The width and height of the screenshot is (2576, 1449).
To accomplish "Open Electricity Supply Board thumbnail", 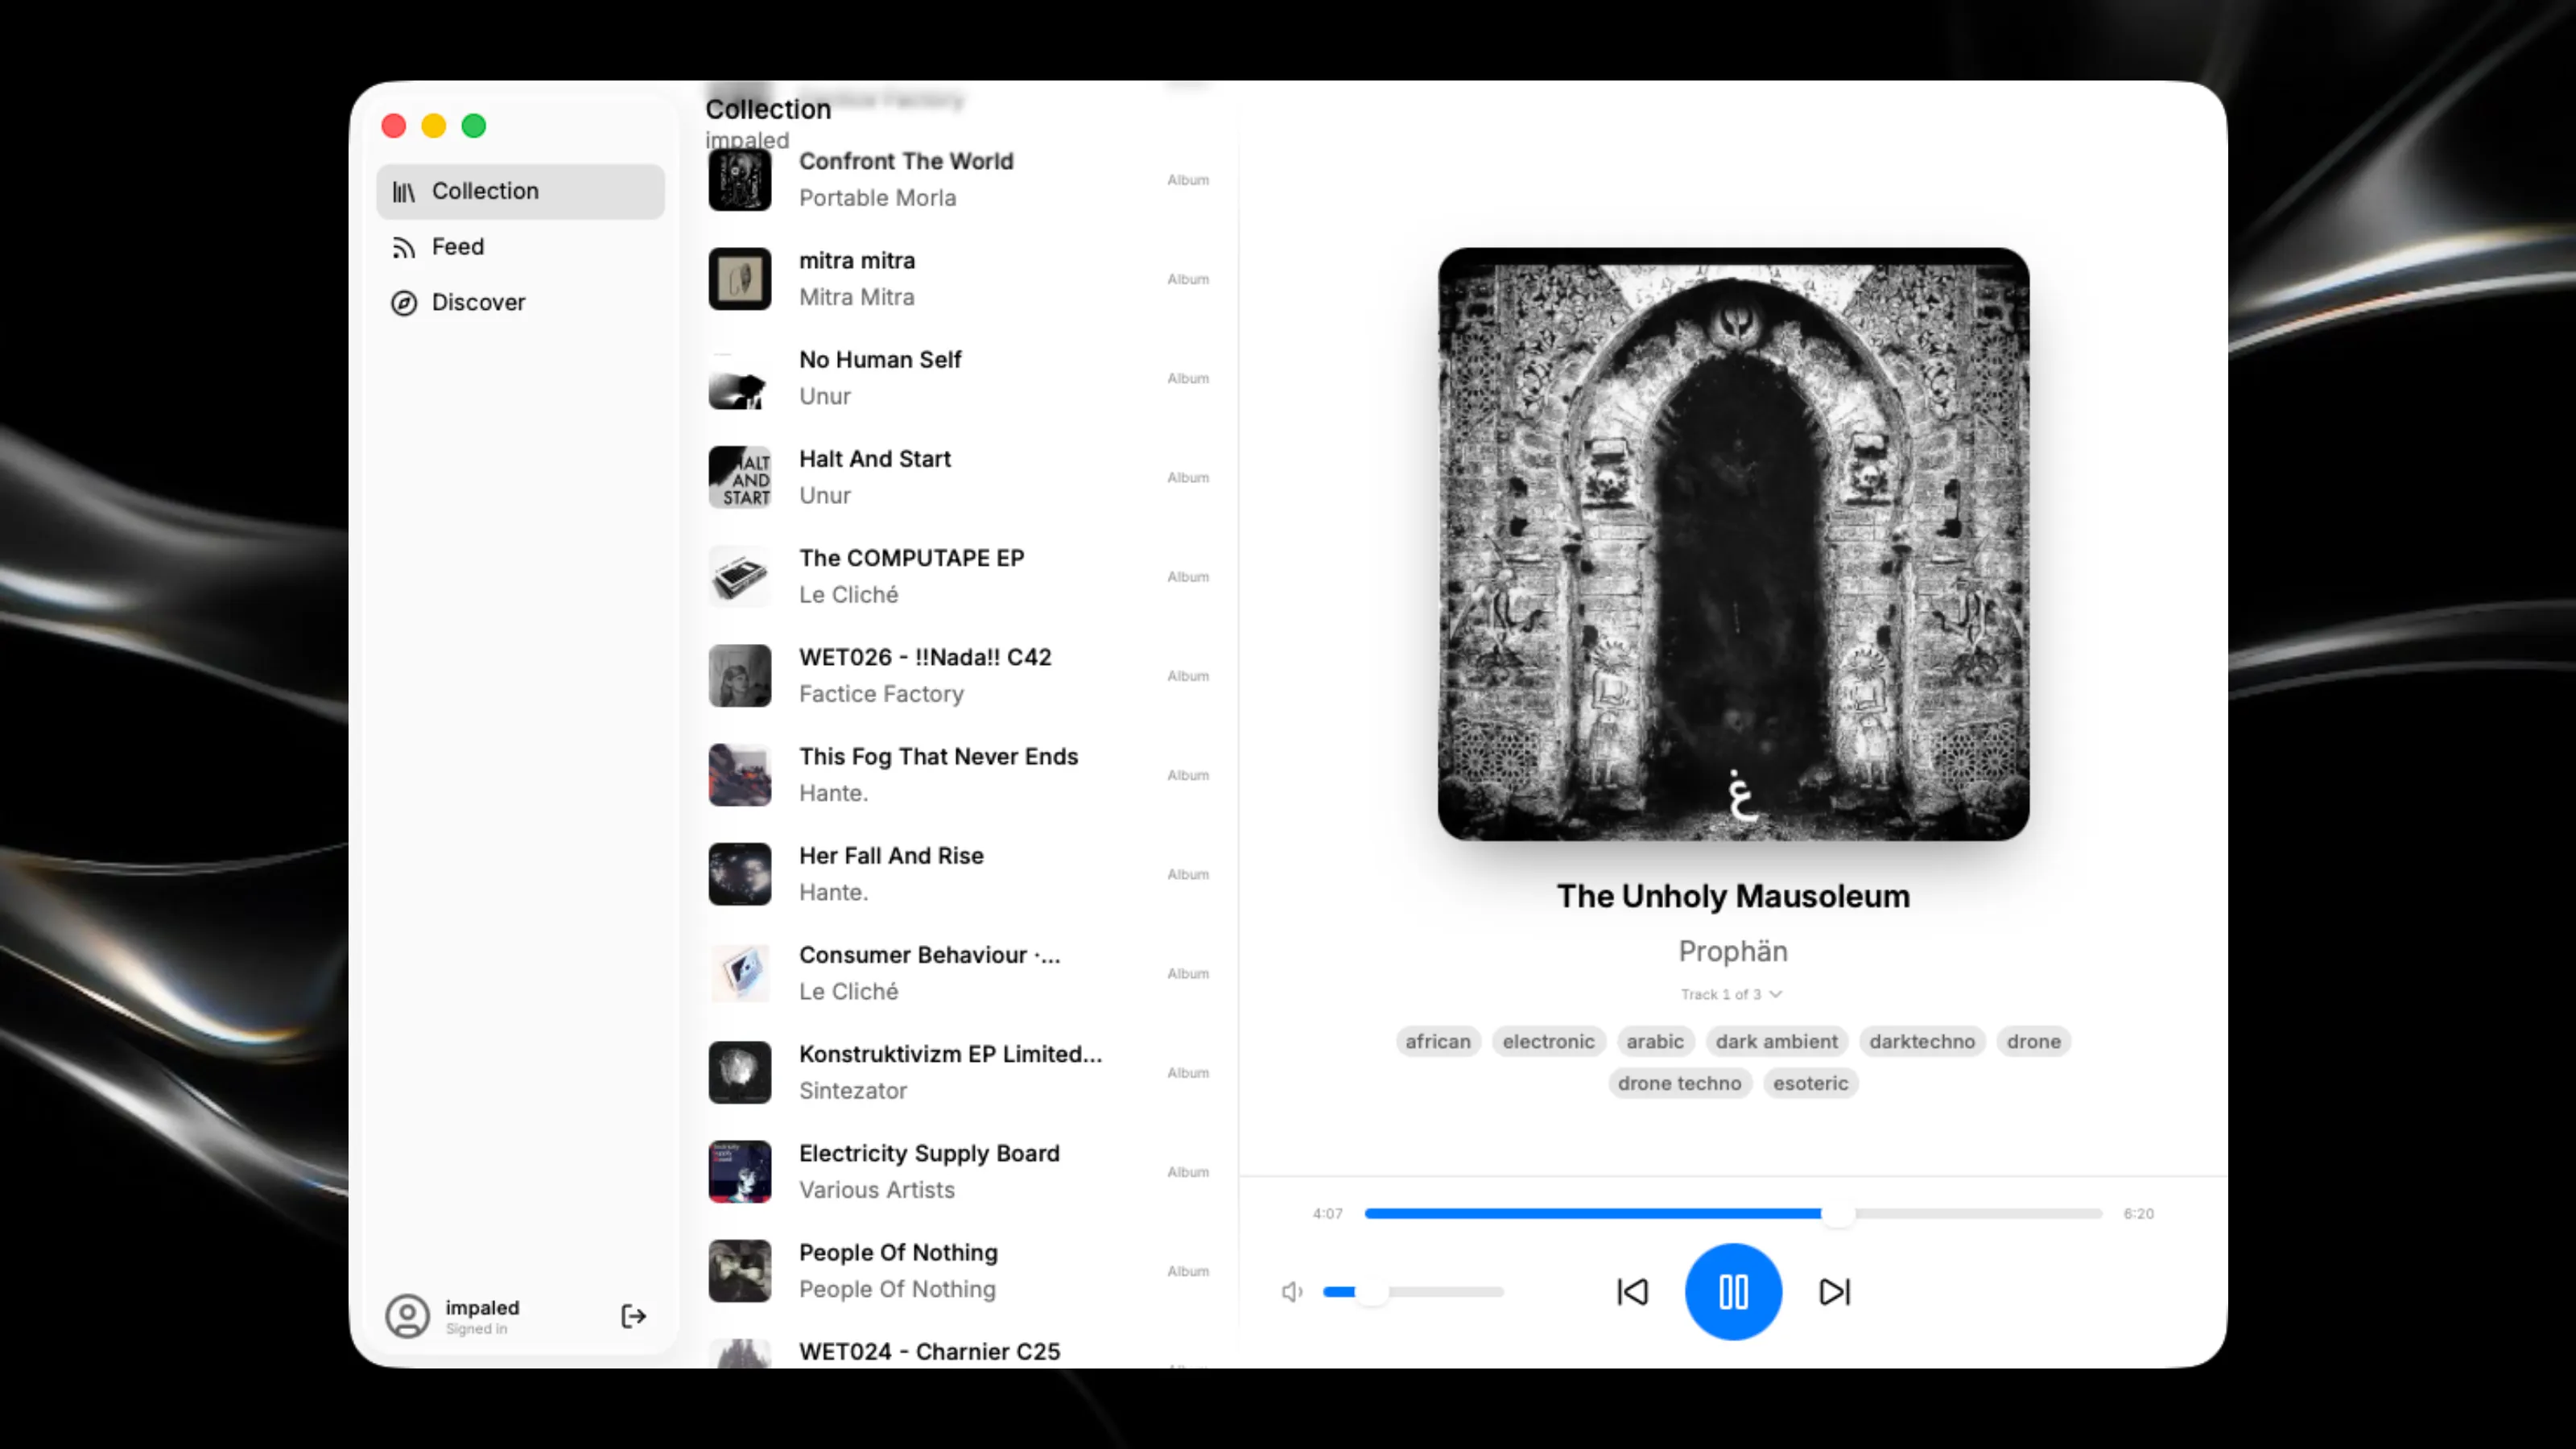I will click(x=740, y=1172).
